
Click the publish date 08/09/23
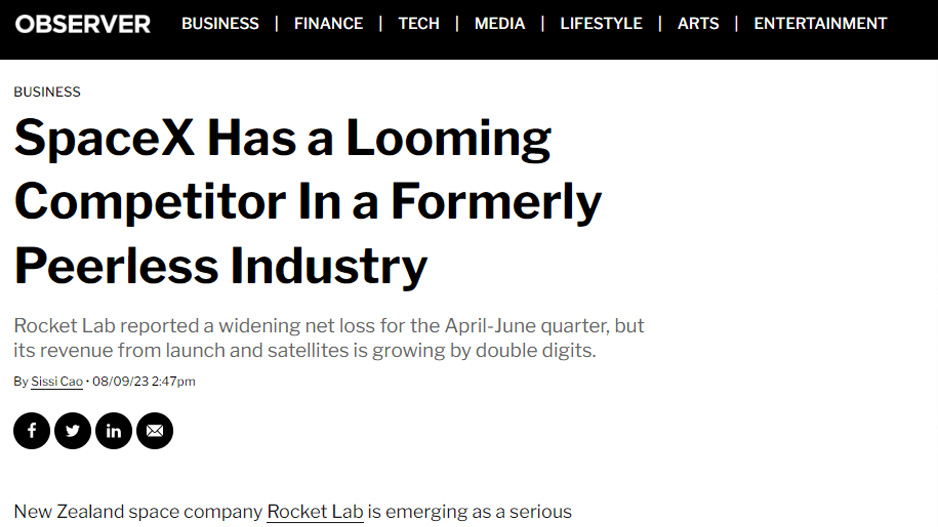120,382
